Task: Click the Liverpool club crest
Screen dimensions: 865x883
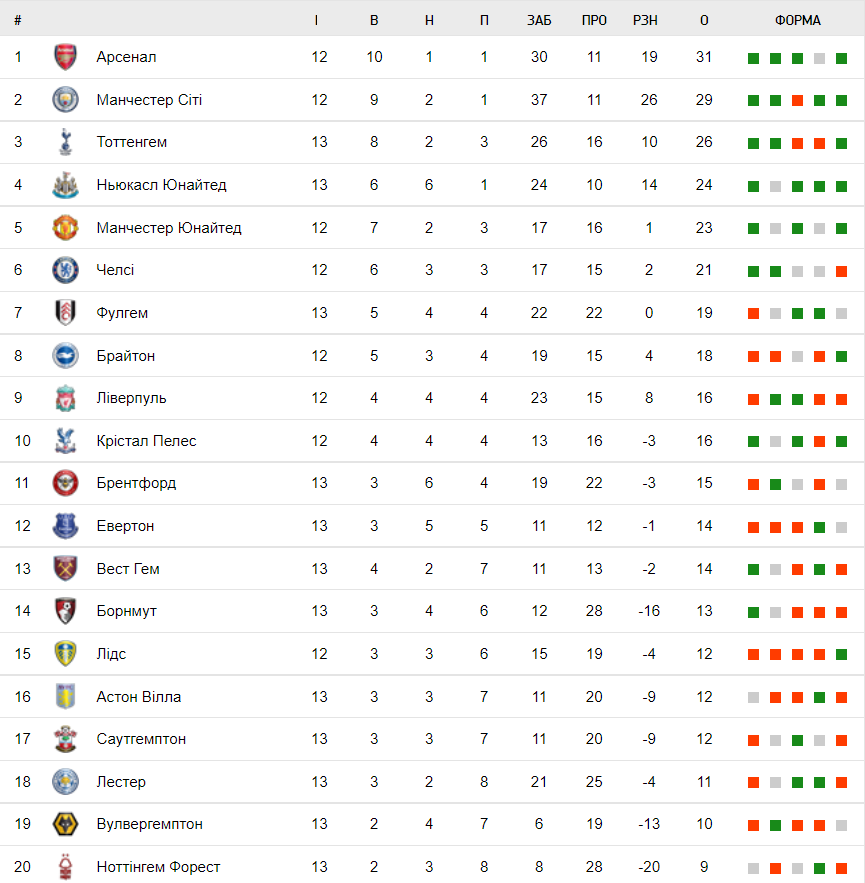Action: pyautogui.click(x=65, y=398)
